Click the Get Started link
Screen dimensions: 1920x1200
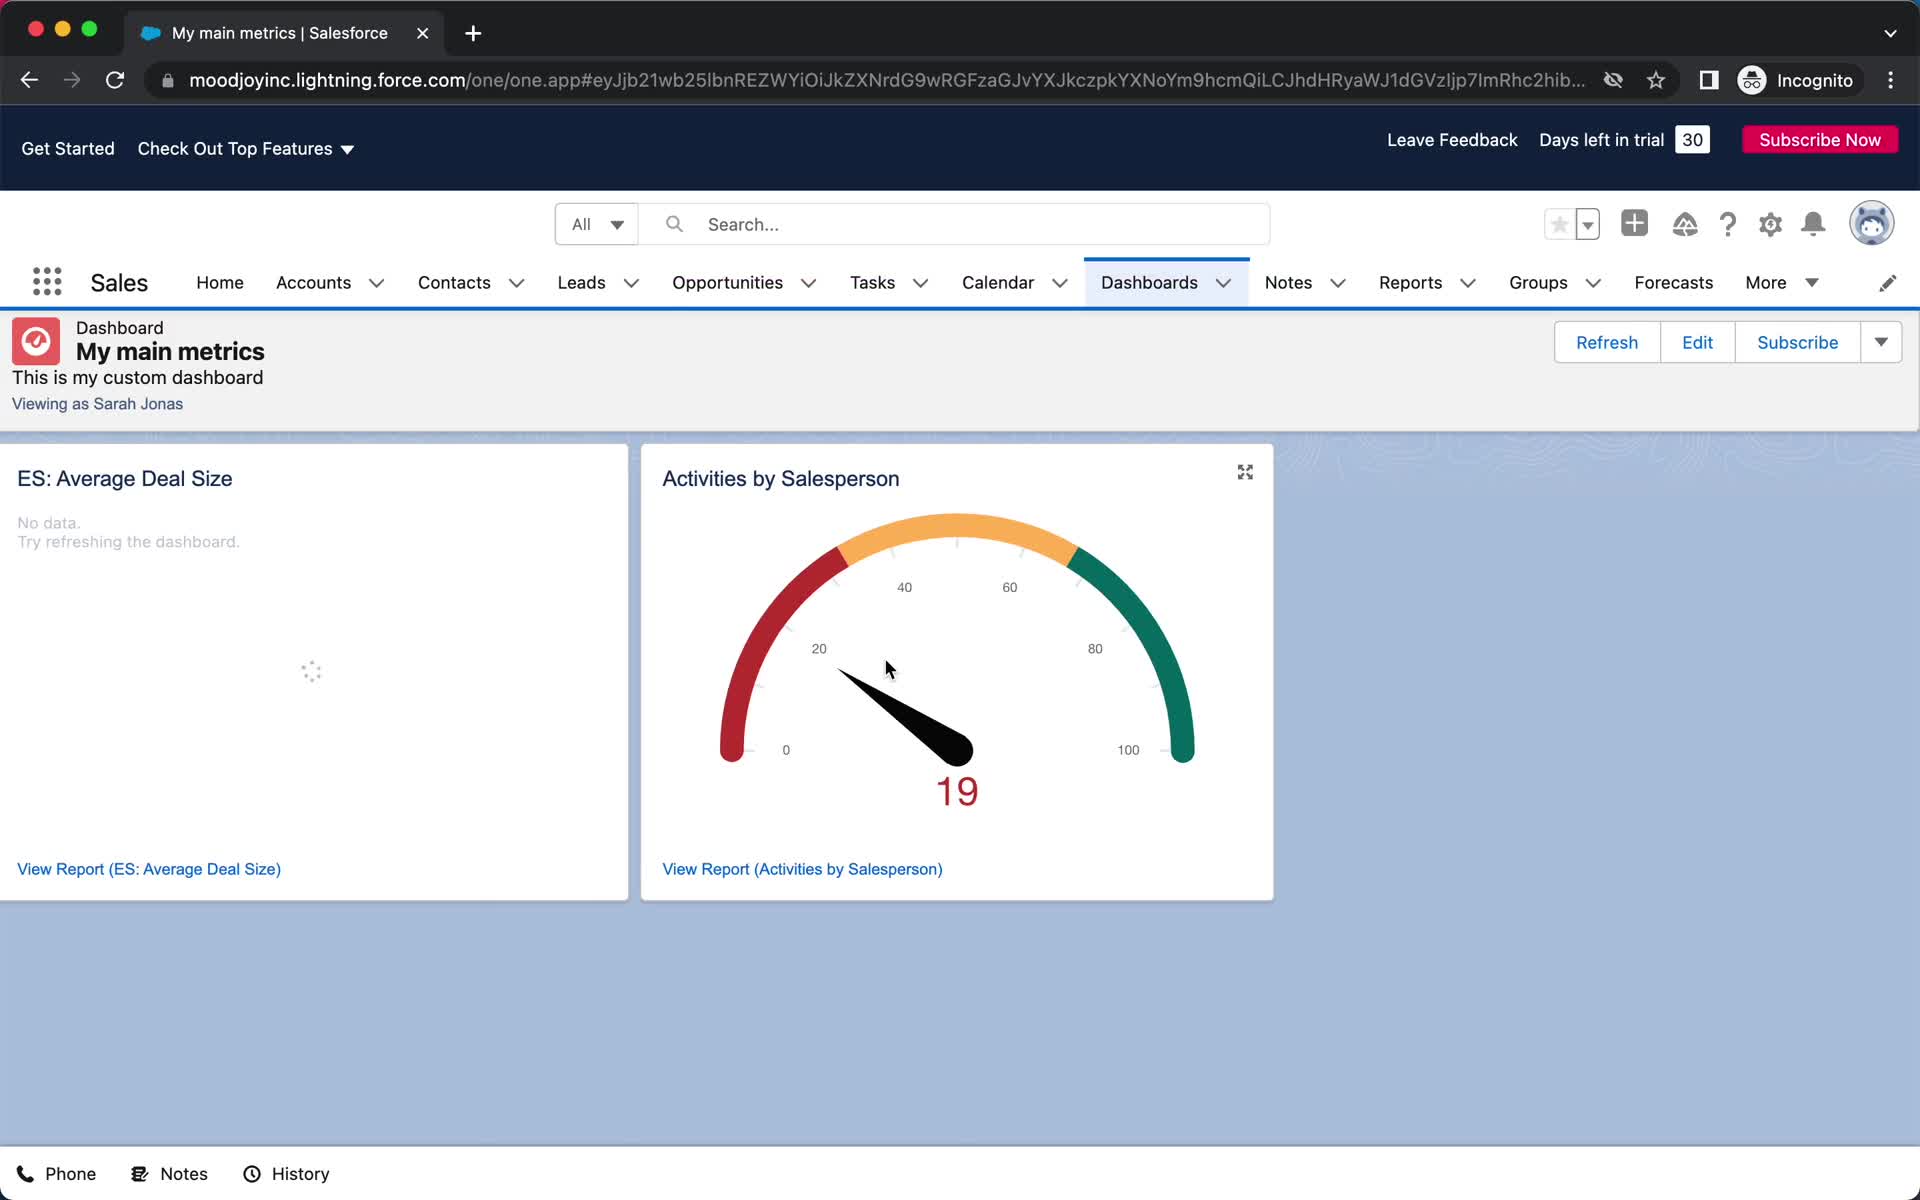68,149
